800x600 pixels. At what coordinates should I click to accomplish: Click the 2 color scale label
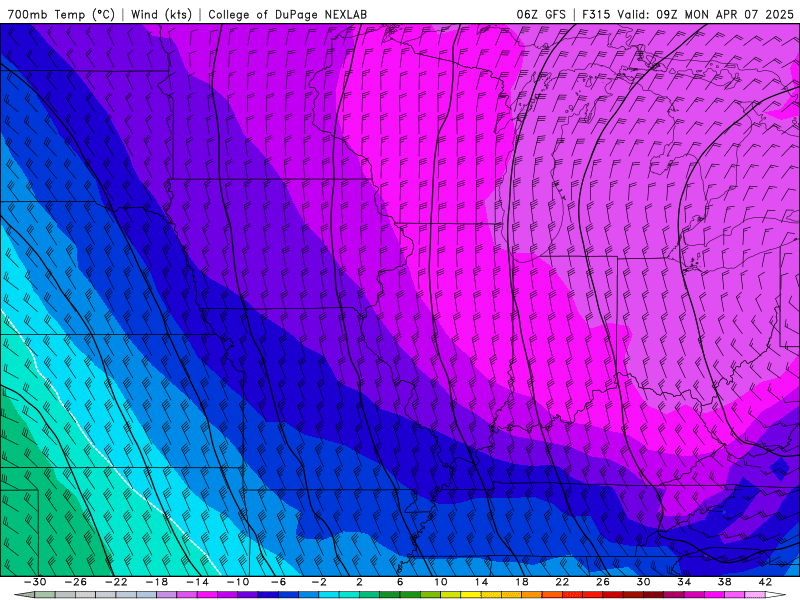pos(359,582)
